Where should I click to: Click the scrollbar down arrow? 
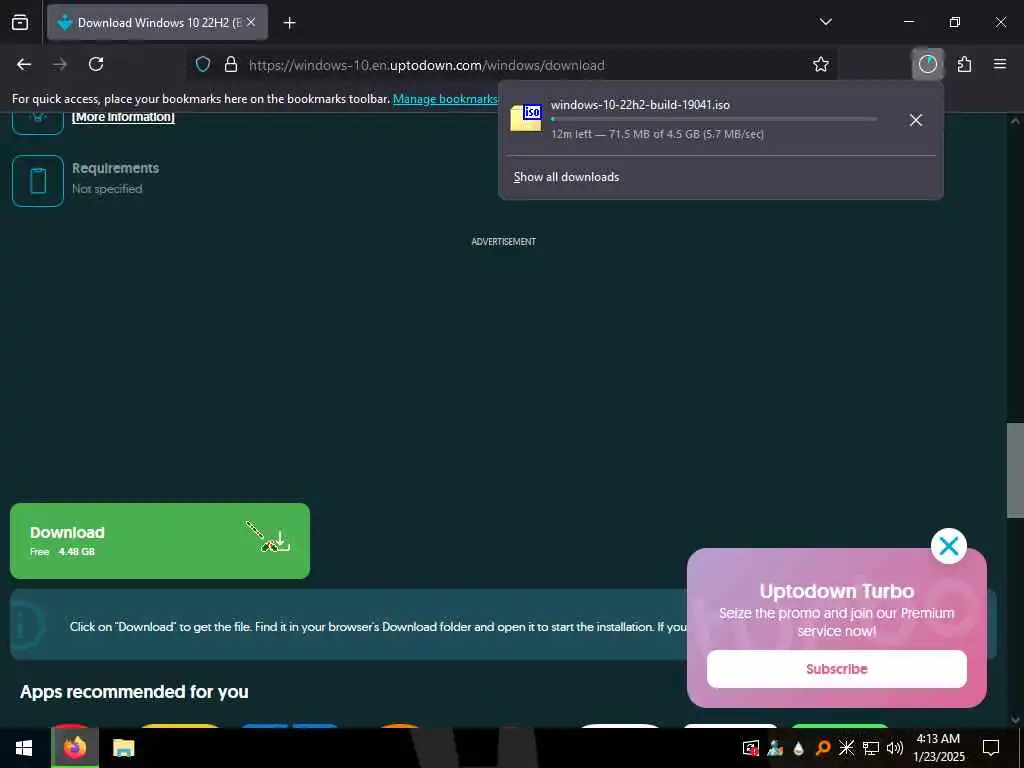1015,720
